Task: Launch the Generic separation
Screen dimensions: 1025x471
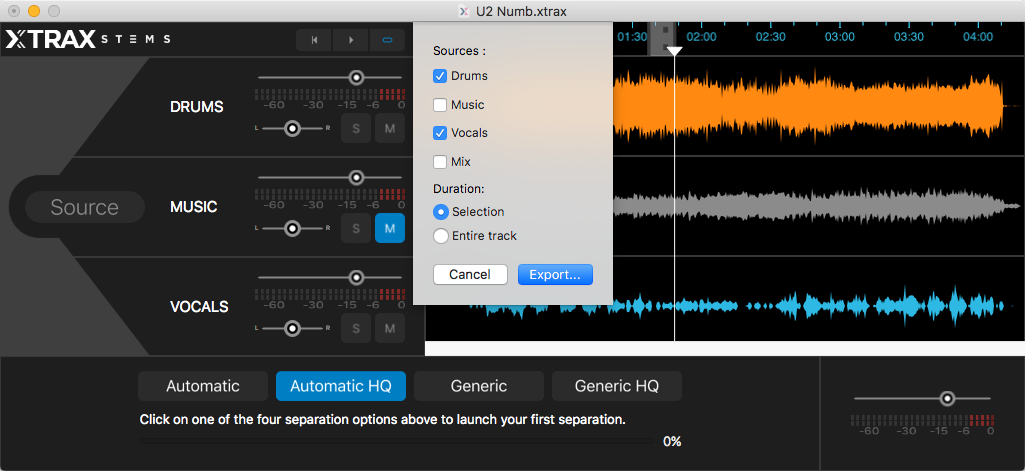Action: click(479, 386)
